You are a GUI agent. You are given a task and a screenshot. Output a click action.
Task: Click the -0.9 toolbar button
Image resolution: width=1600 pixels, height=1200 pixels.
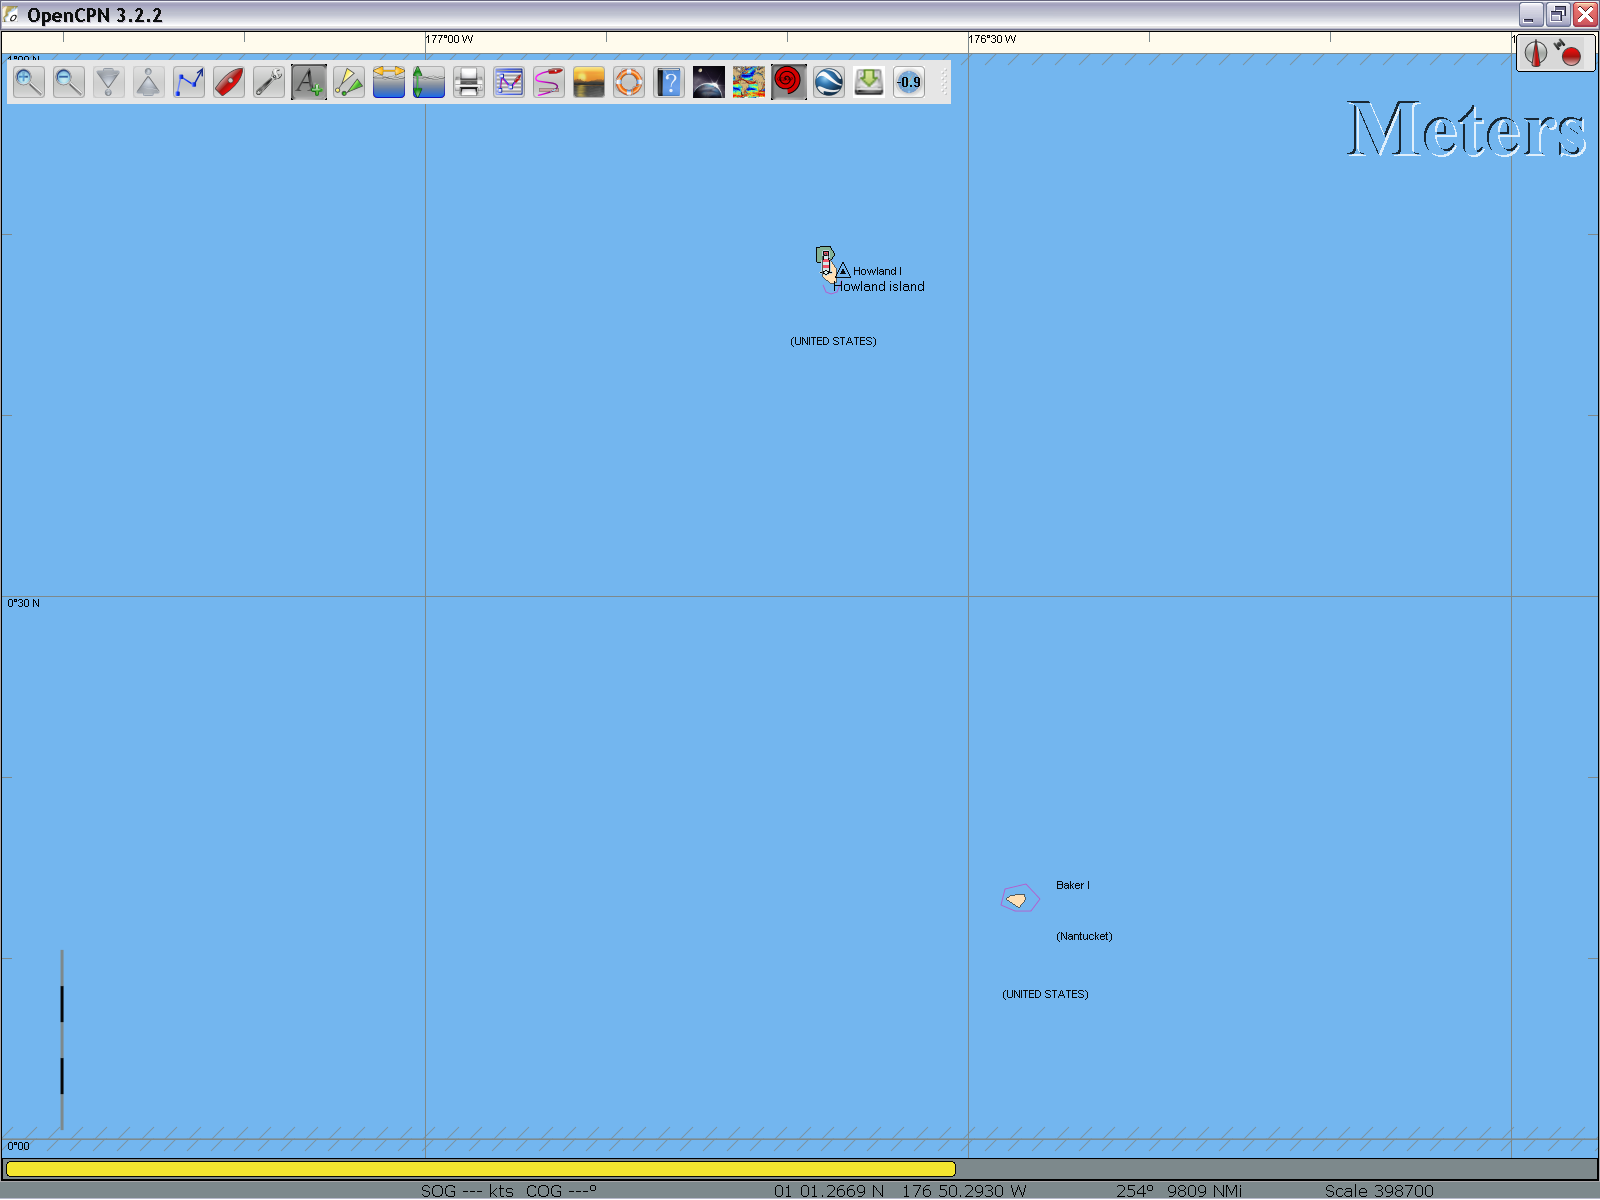click(909, 82)
